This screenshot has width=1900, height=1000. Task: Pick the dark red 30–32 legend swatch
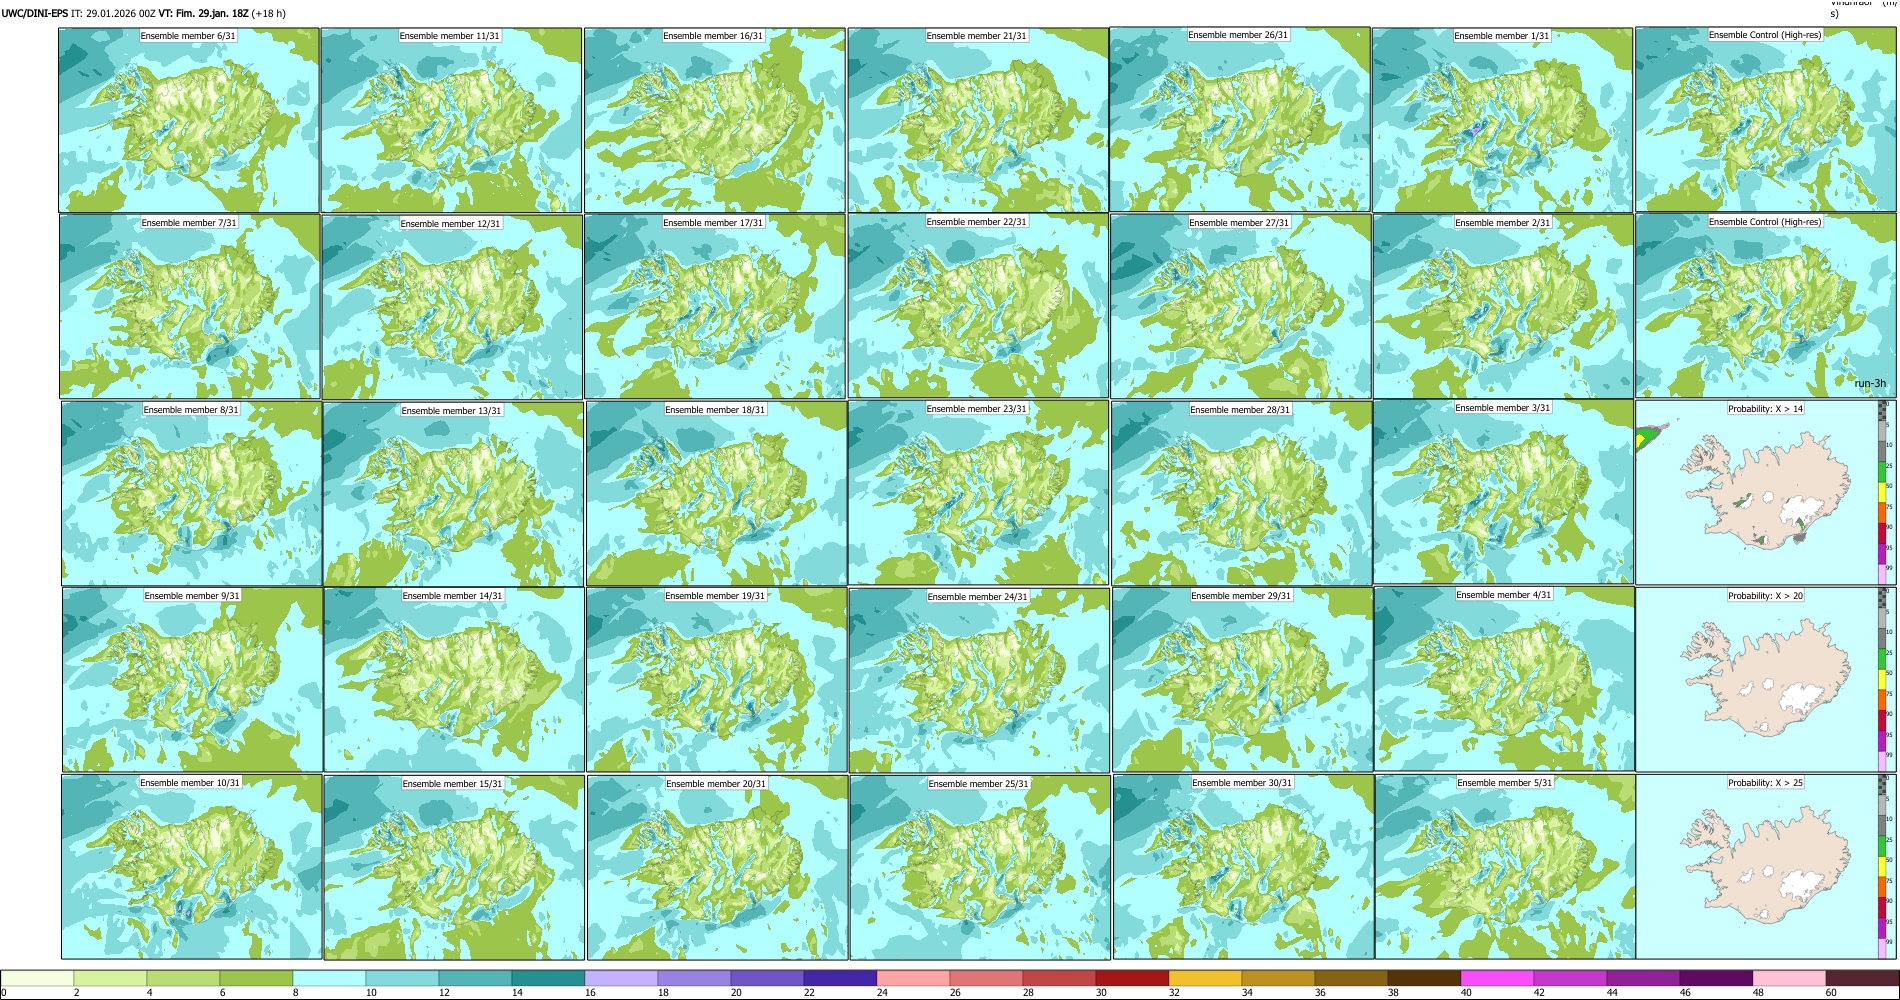(1132, 979)
